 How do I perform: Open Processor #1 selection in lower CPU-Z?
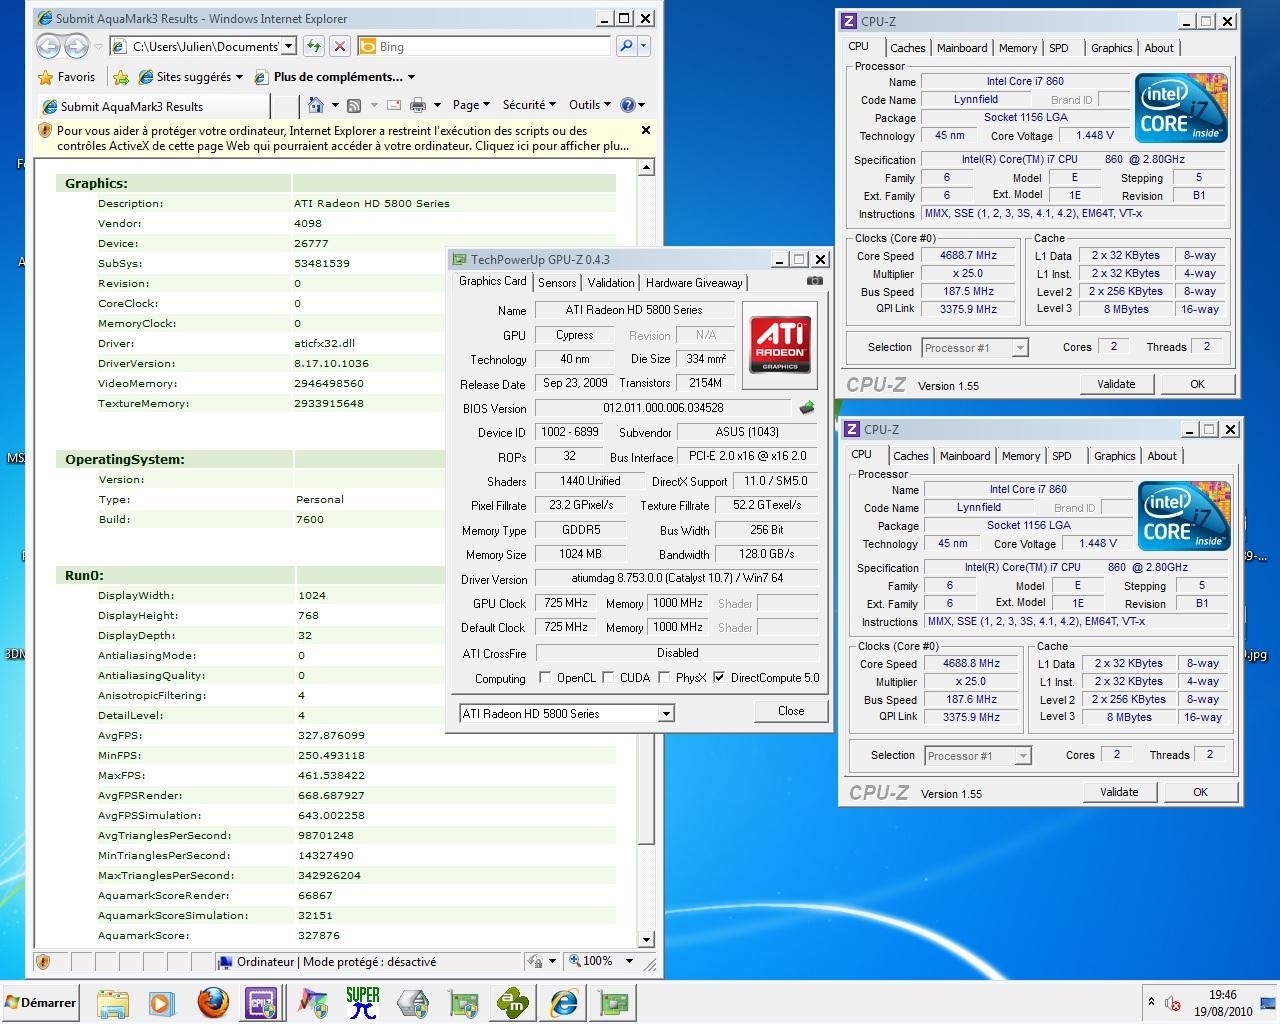(977, 755)
